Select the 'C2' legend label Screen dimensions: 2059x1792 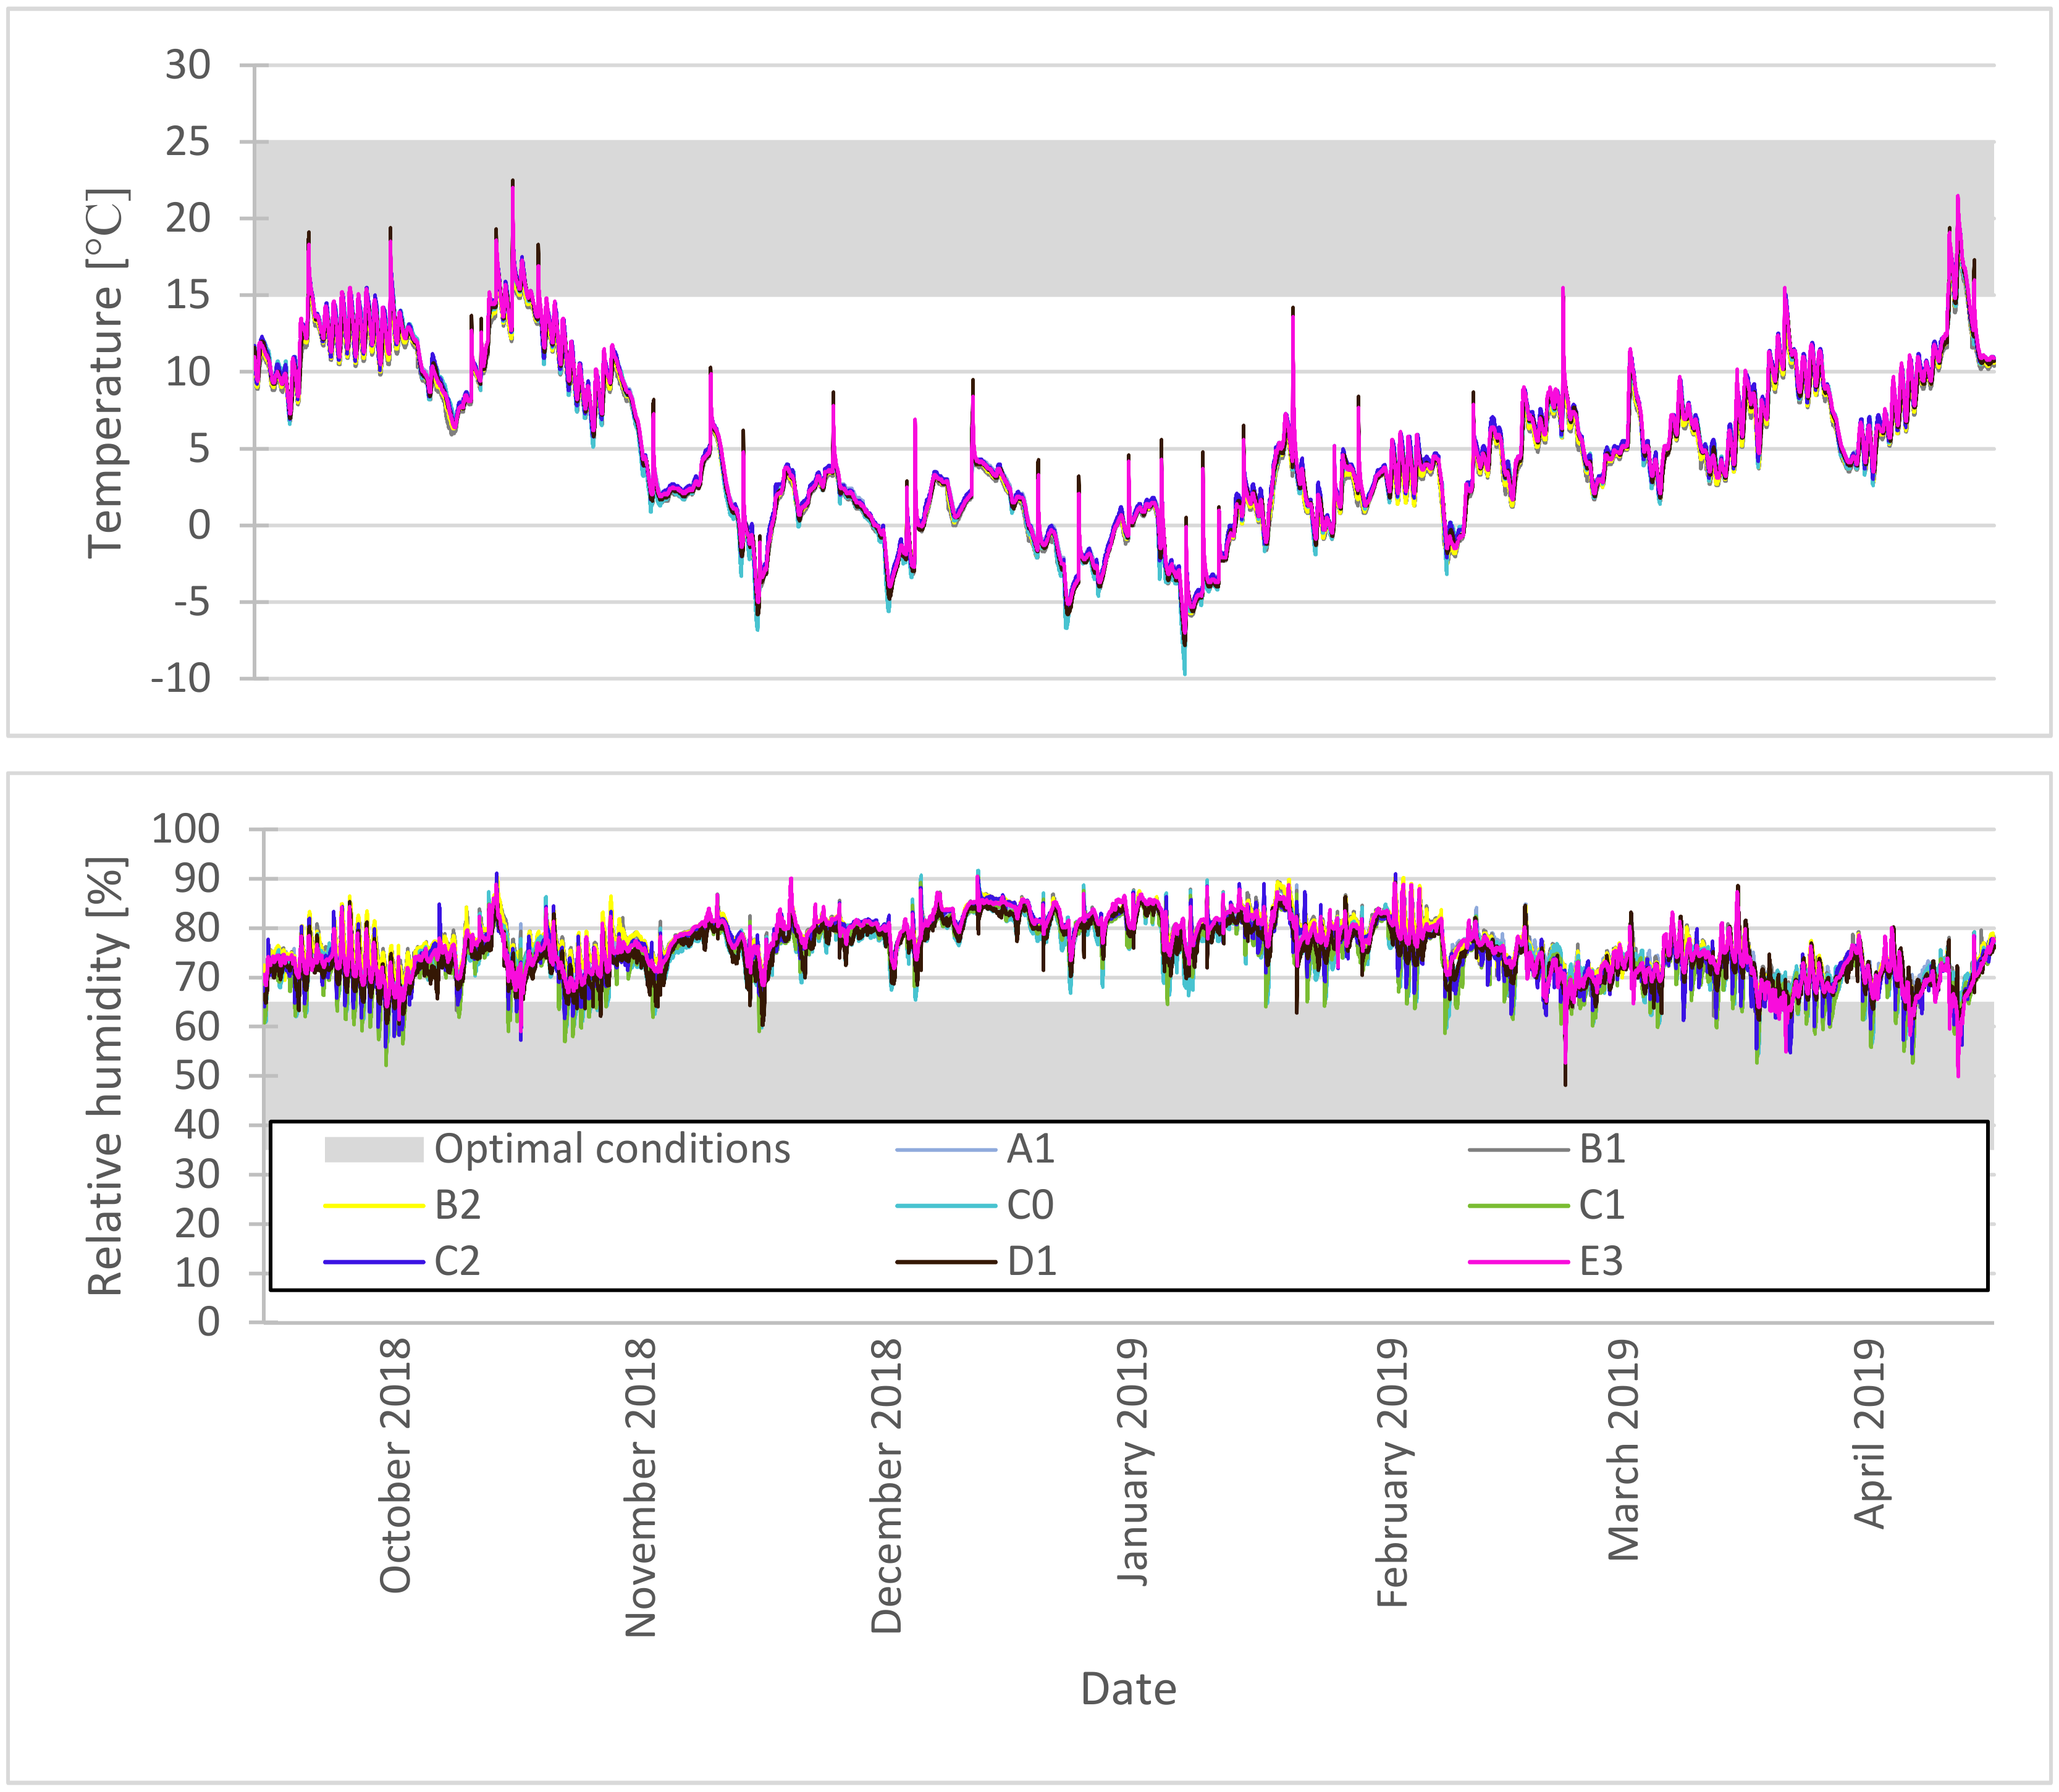[x=458, y=1261]
